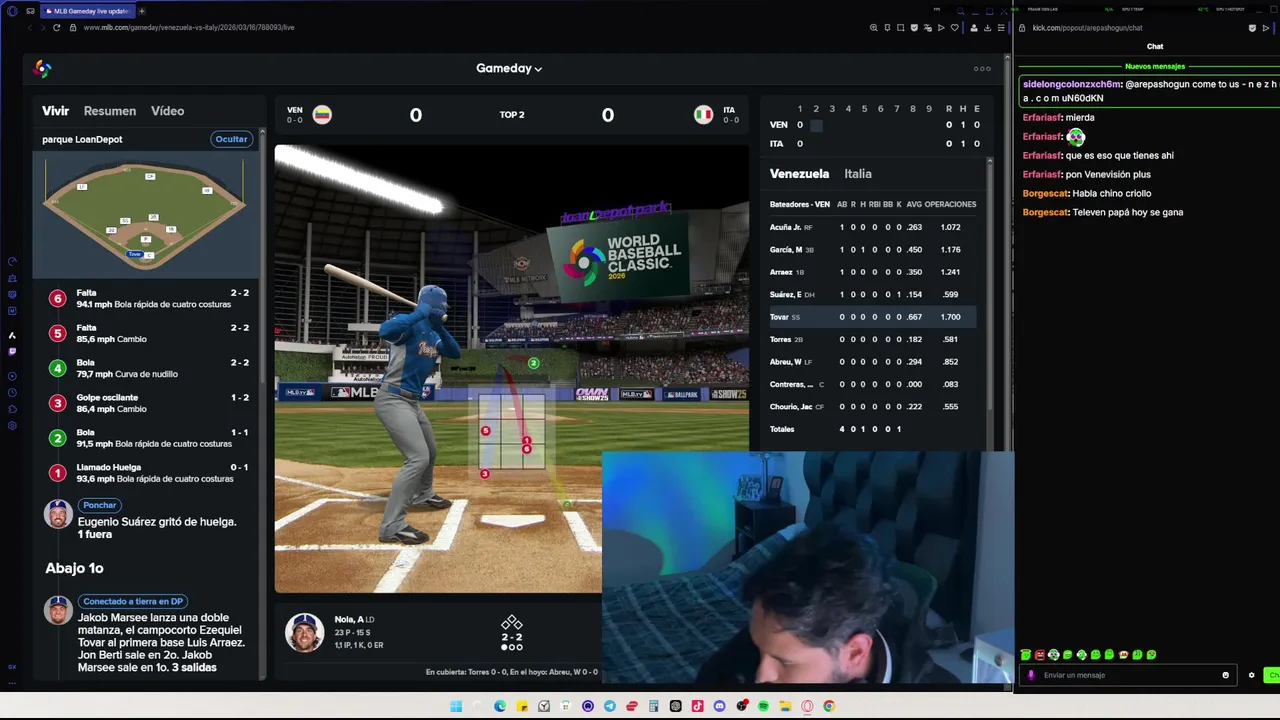Click Tovar row in batters table
The image size is (1280, 720).
(872, 317)
